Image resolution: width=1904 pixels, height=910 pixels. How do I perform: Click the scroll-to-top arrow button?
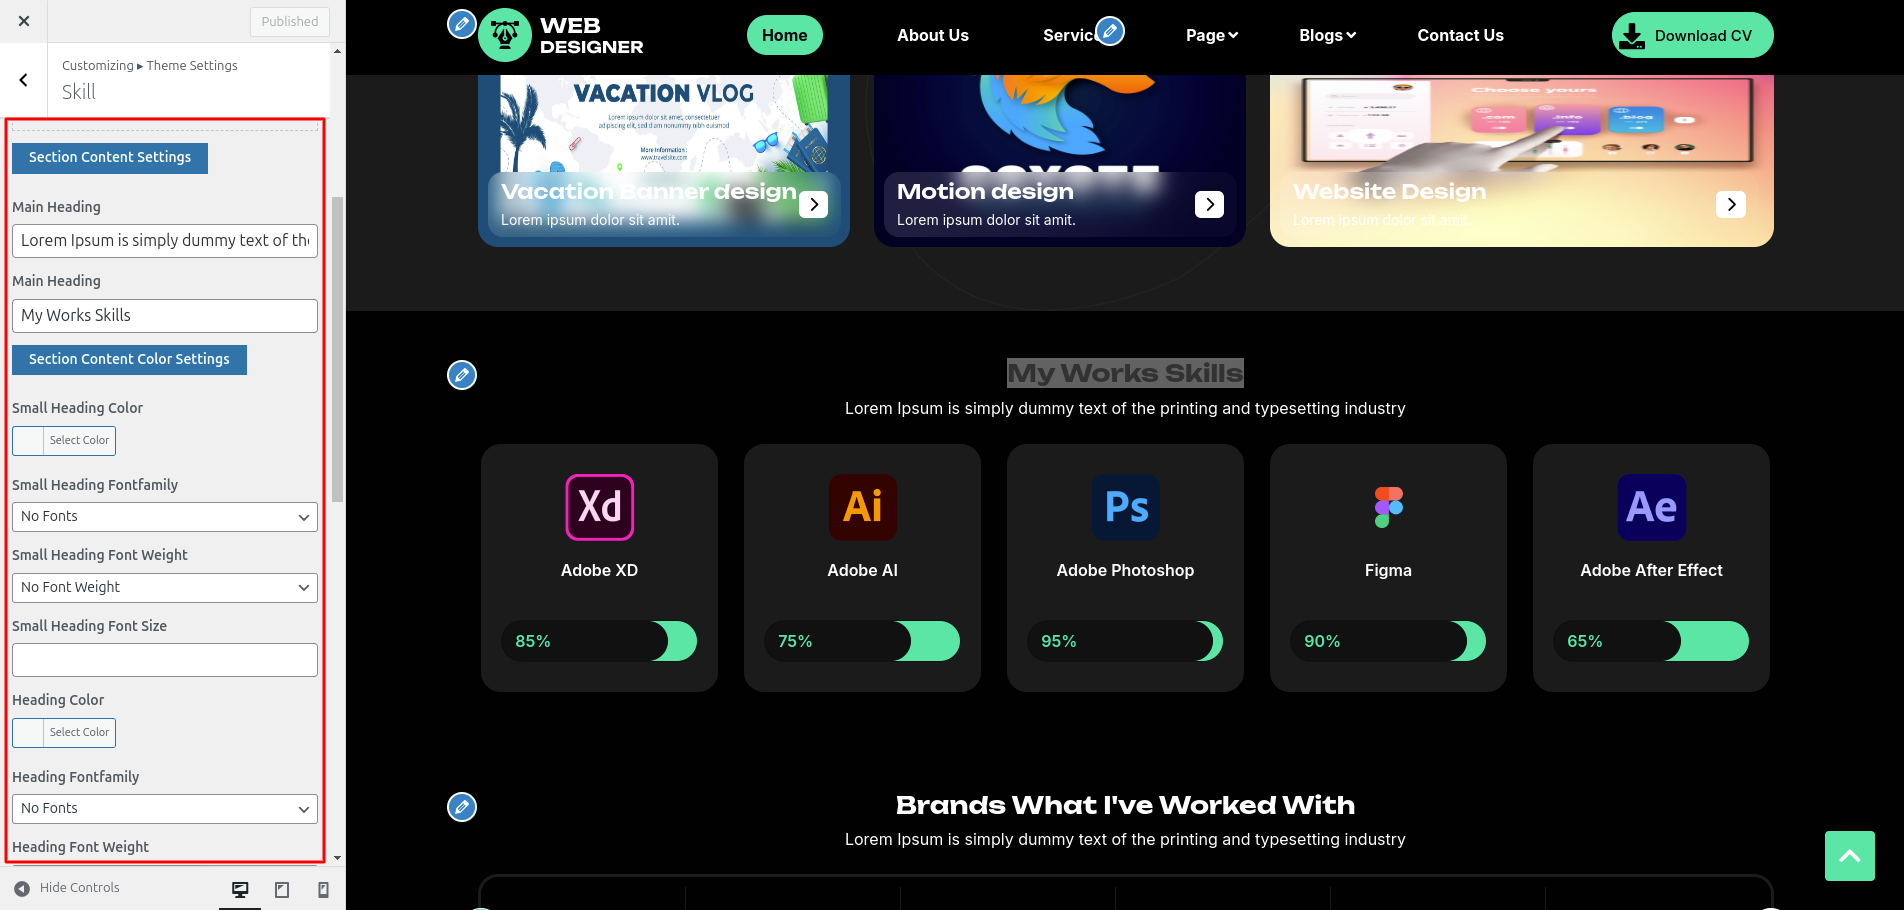(x=1849, y=856)
